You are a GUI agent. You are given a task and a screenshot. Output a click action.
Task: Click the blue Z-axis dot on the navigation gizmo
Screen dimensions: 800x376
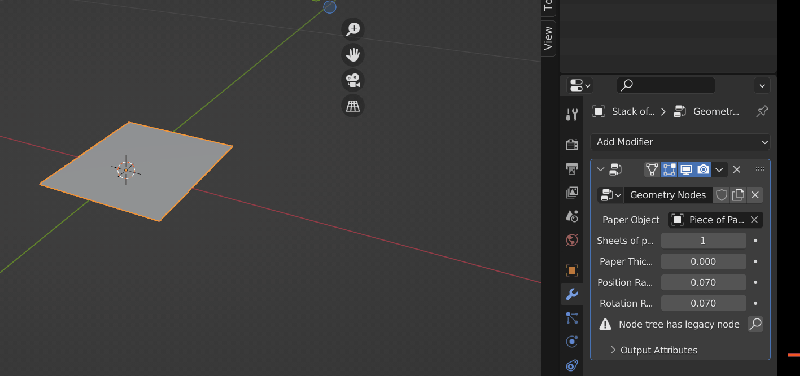pos(330,7)
